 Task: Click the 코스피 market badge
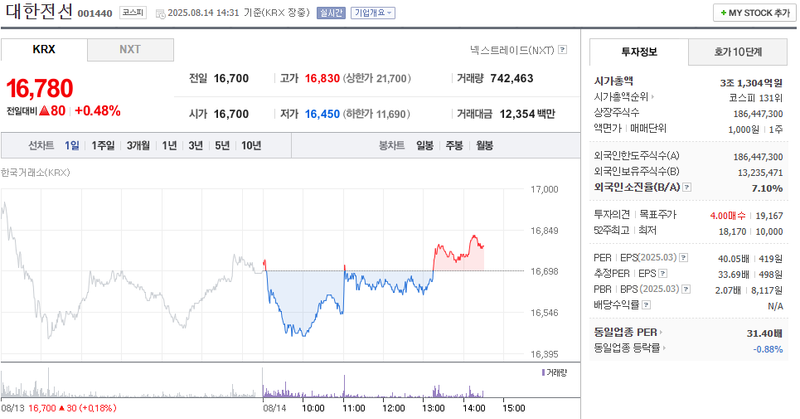tap(133, 13)
